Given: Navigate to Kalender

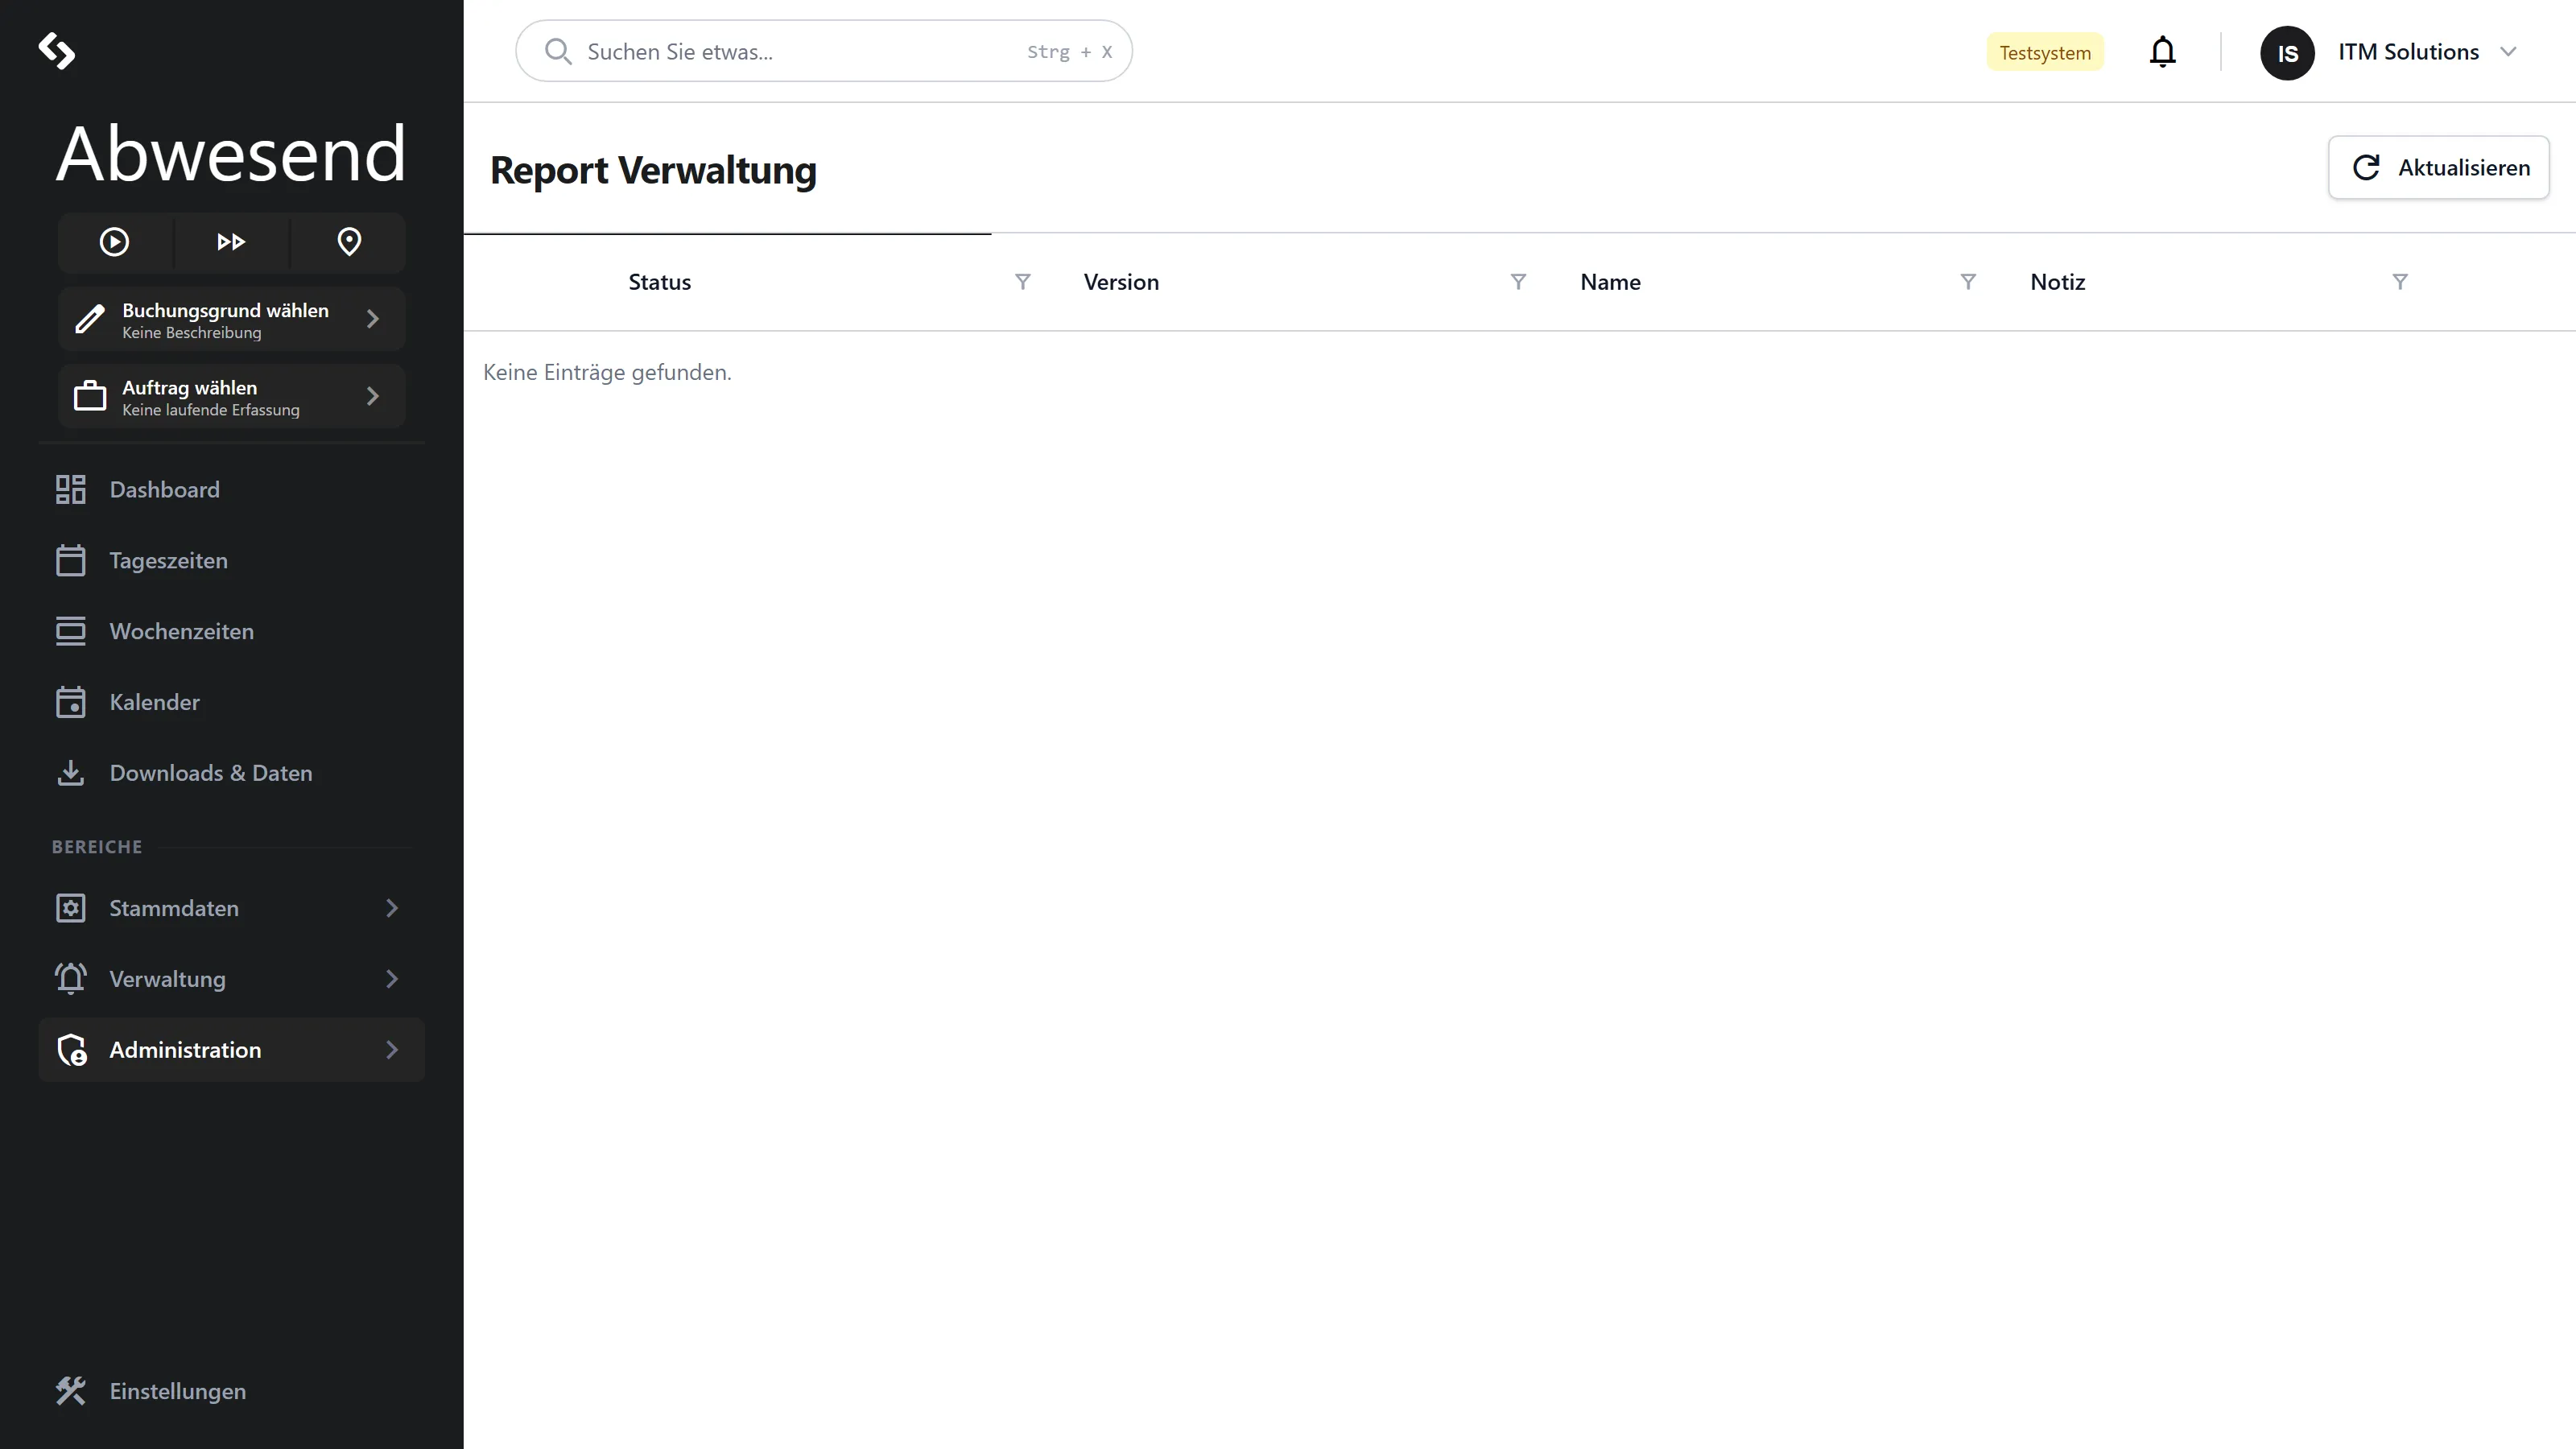Looking at the screenshot, I should click(232, 703).
